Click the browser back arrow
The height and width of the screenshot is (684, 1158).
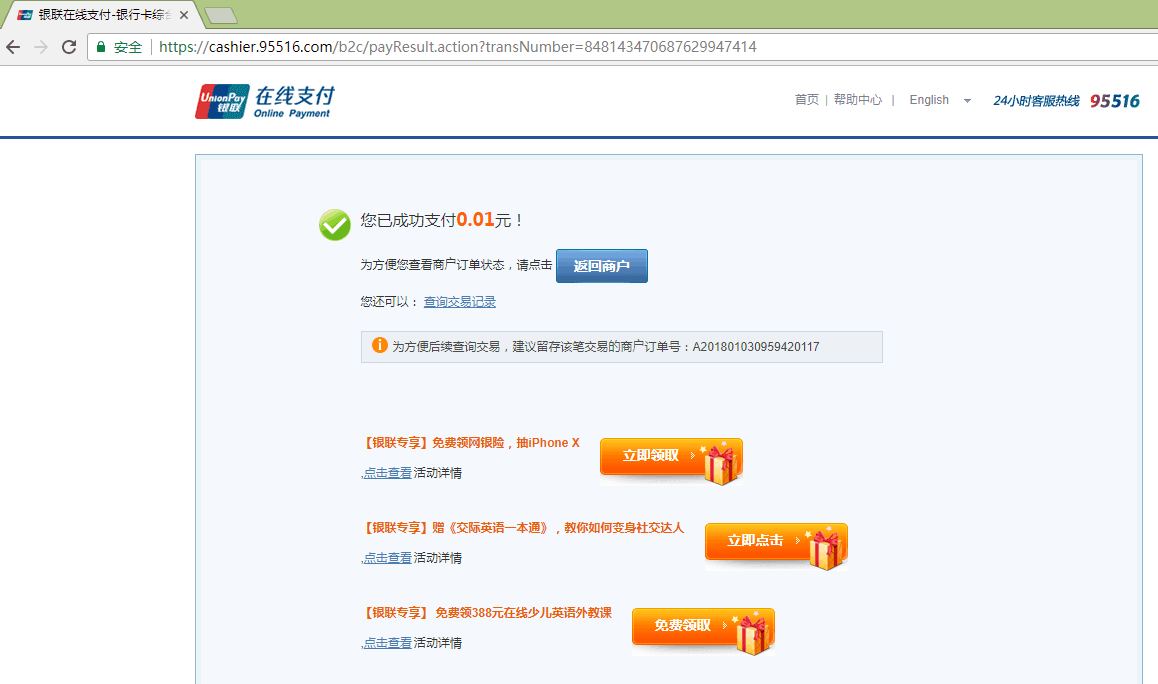(x=13, y=47)
